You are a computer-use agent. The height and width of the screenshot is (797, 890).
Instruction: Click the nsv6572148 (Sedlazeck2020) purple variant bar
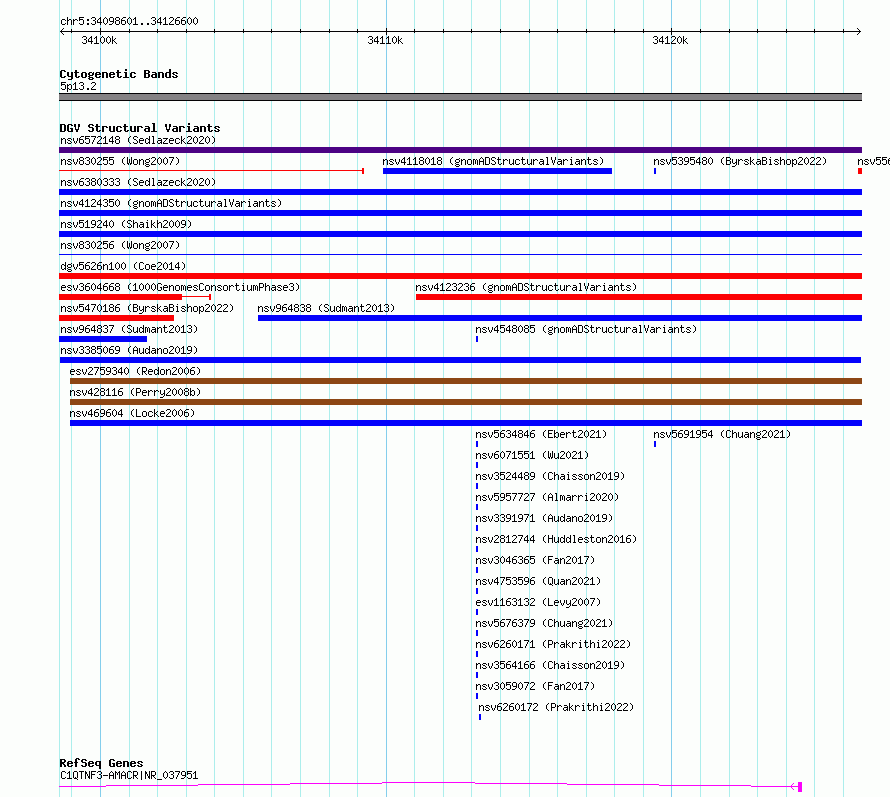click(x=460, y=150)
